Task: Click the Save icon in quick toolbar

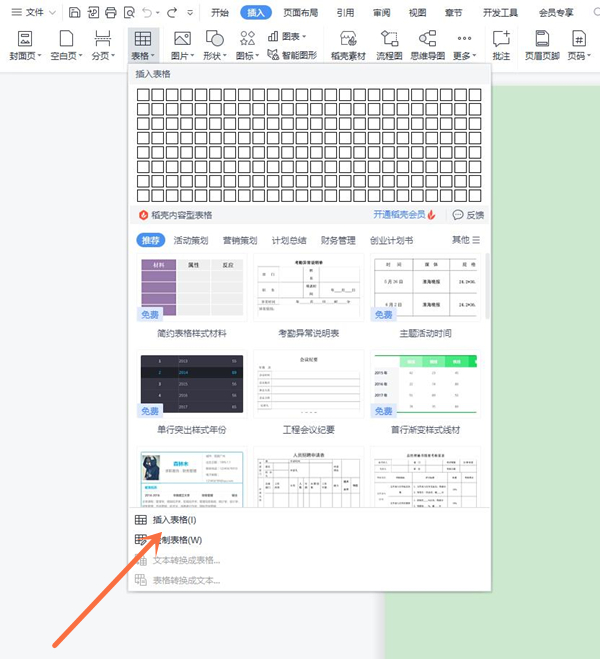Action: click(x=74, y=13)
